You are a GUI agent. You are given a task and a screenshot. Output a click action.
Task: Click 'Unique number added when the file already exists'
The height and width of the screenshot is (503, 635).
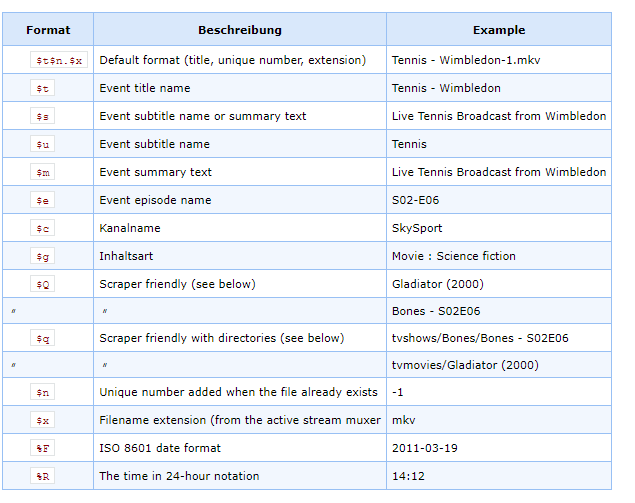[x=238, y=392]
